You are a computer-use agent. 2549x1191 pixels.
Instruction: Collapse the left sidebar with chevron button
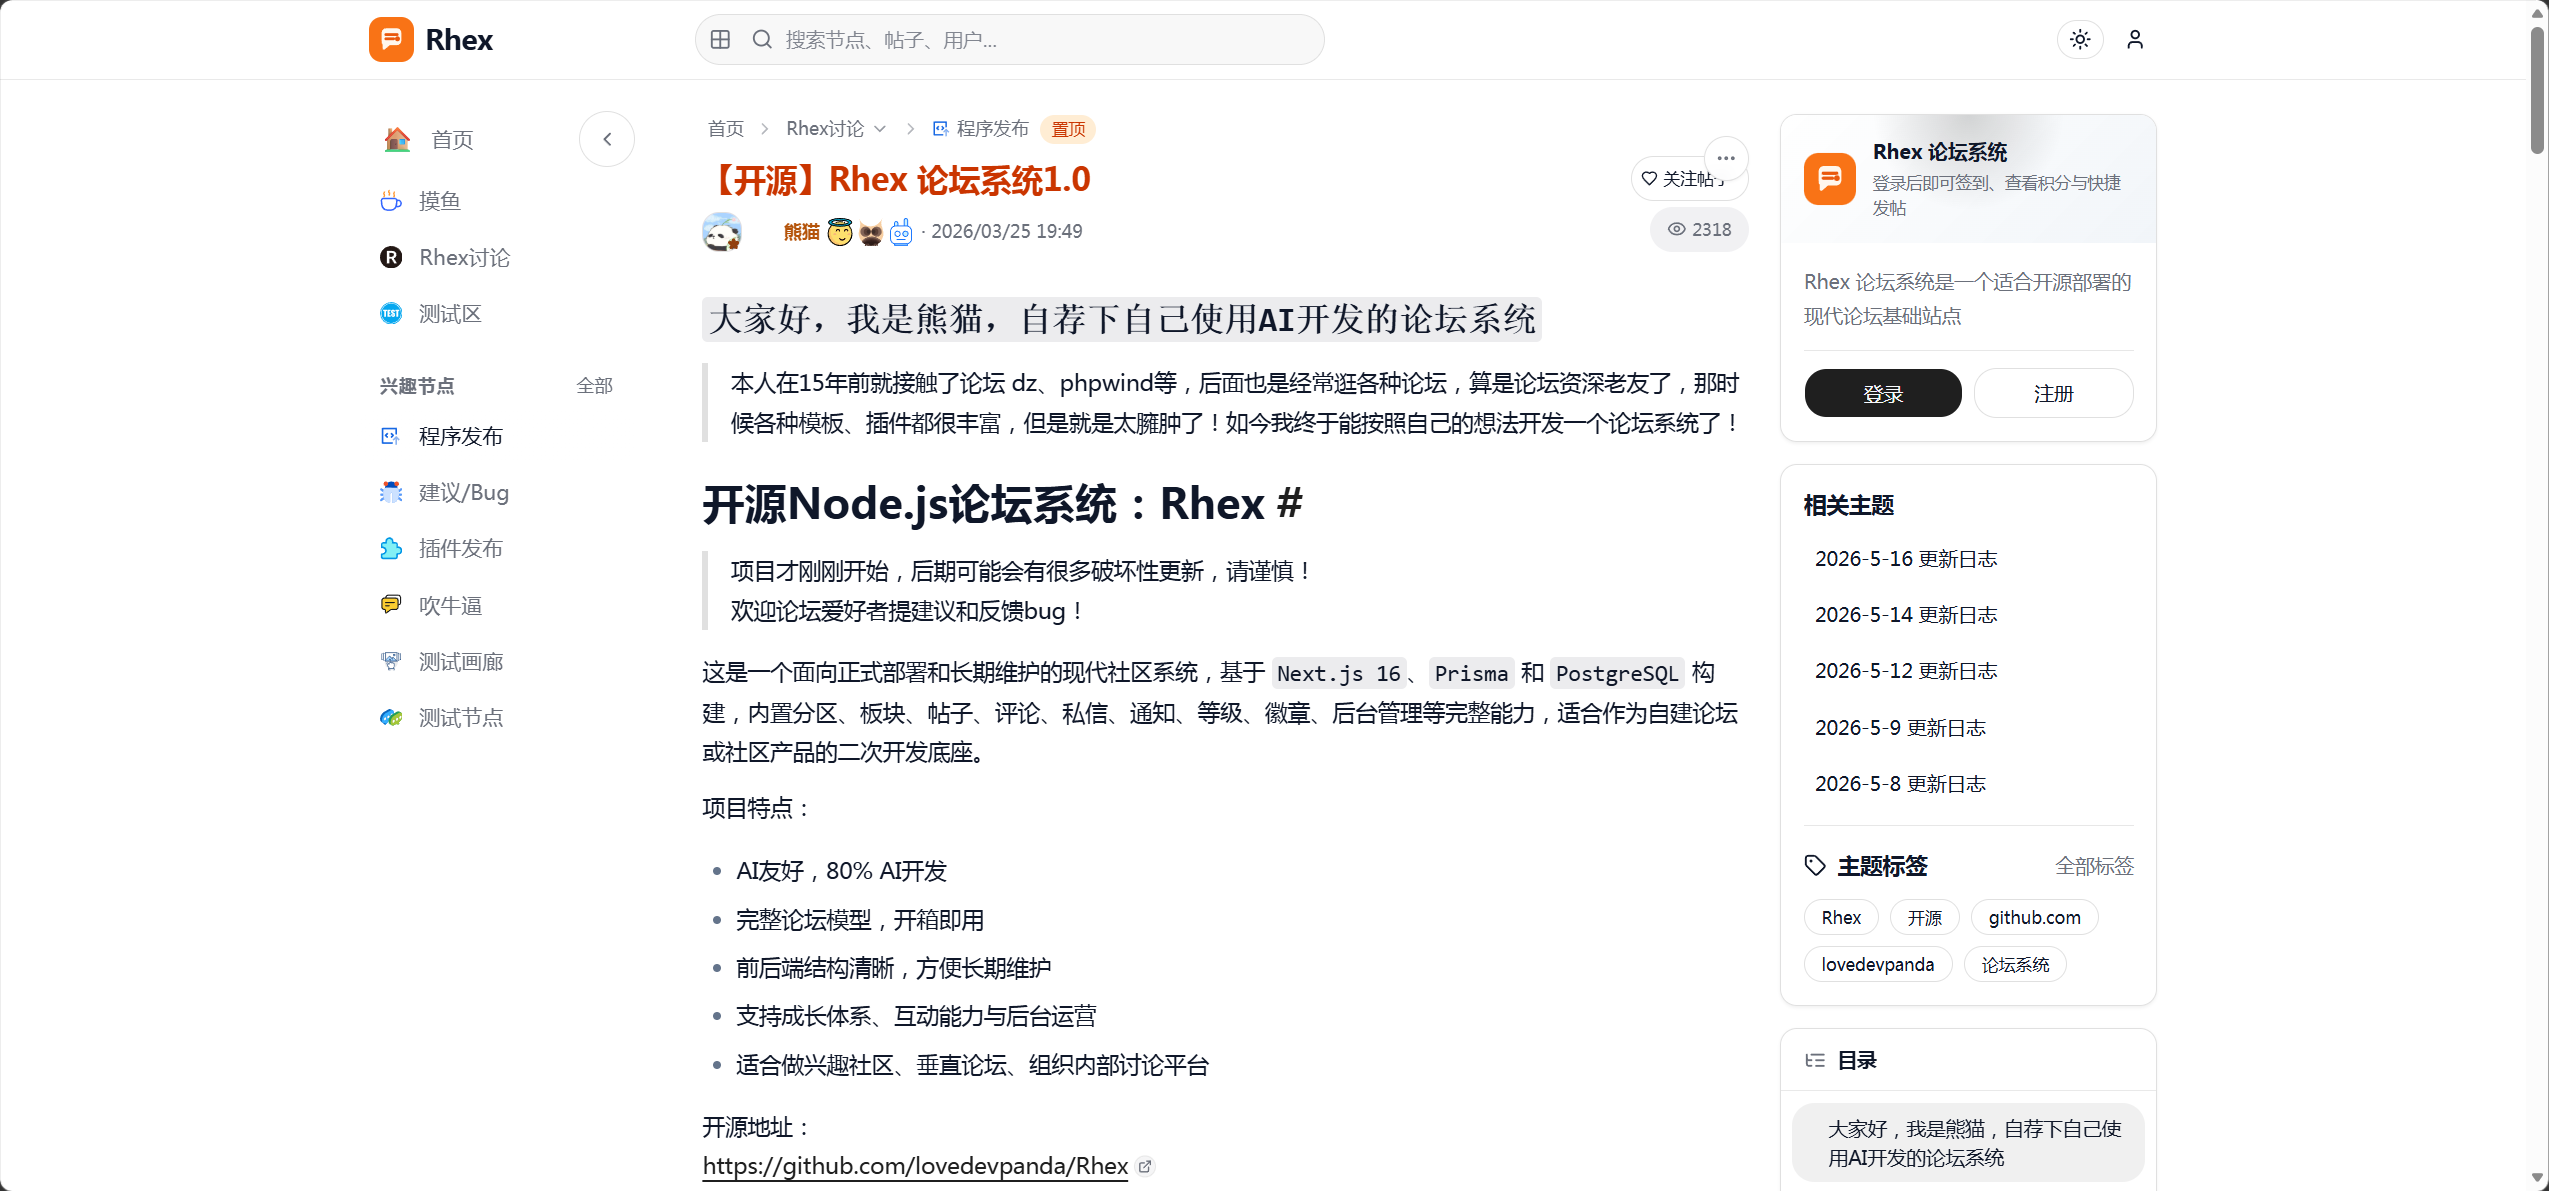[x=607, y=139]
